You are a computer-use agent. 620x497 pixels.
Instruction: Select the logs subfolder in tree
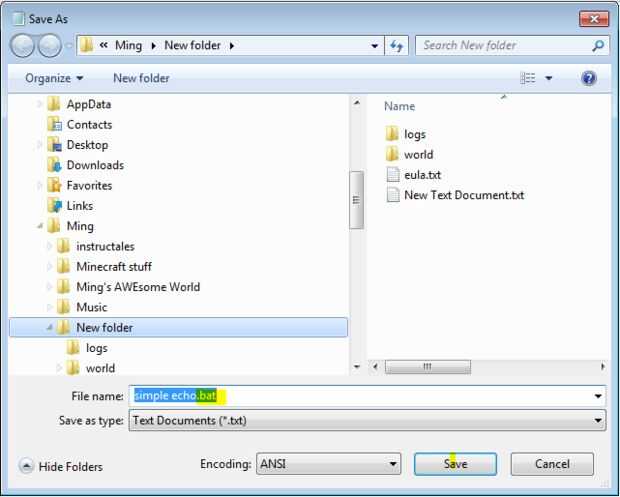pos(96,348)
